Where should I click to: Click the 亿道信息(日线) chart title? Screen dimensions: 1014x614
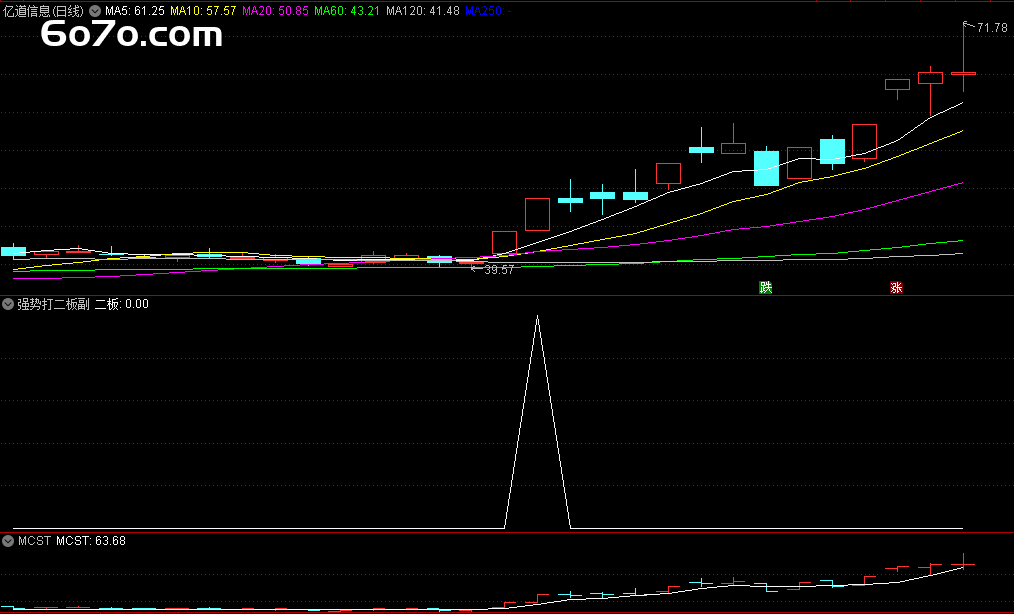[43, 11]
